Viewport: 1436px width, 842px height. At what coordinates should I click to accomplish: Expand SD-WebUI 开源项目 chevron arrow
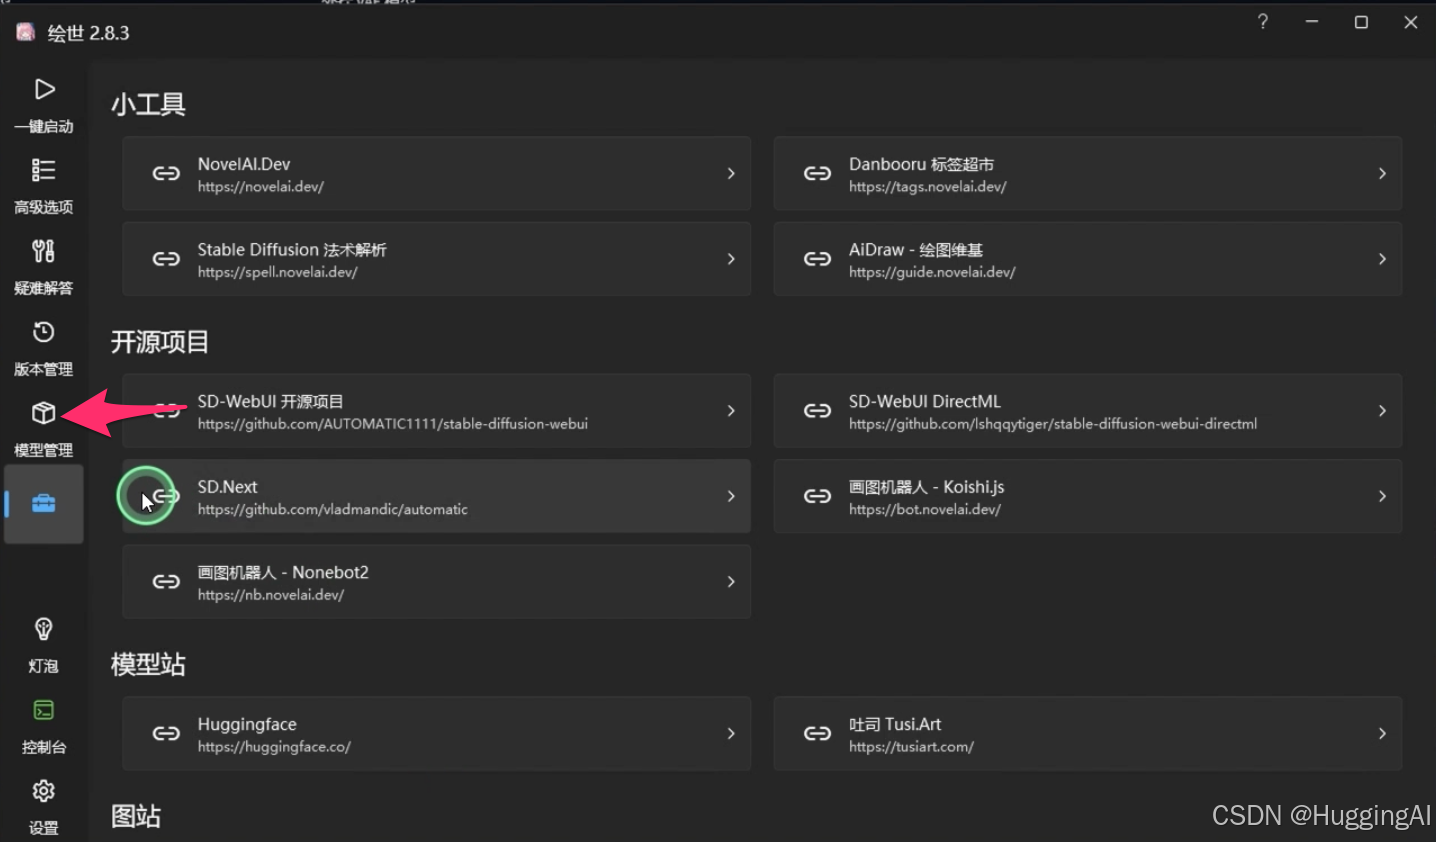[731, 411]
